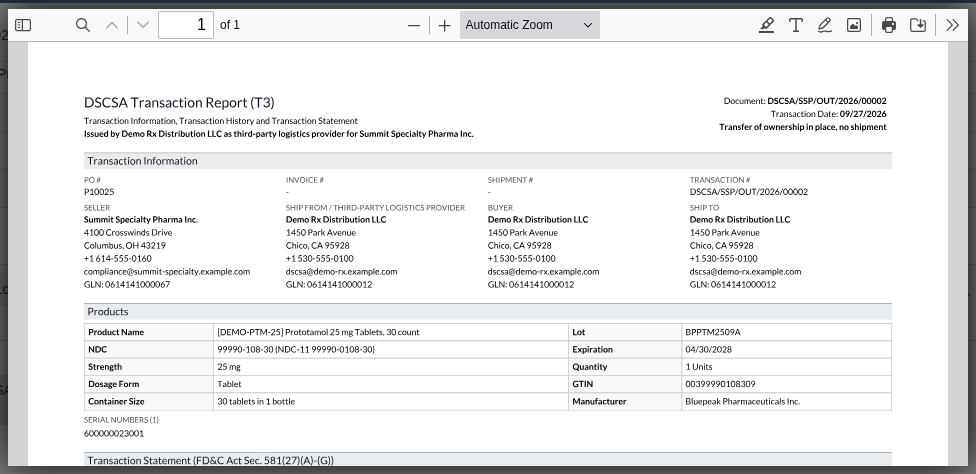
Task: Open the Automatic Zoom dropdown
Action: tap(530, 25)
